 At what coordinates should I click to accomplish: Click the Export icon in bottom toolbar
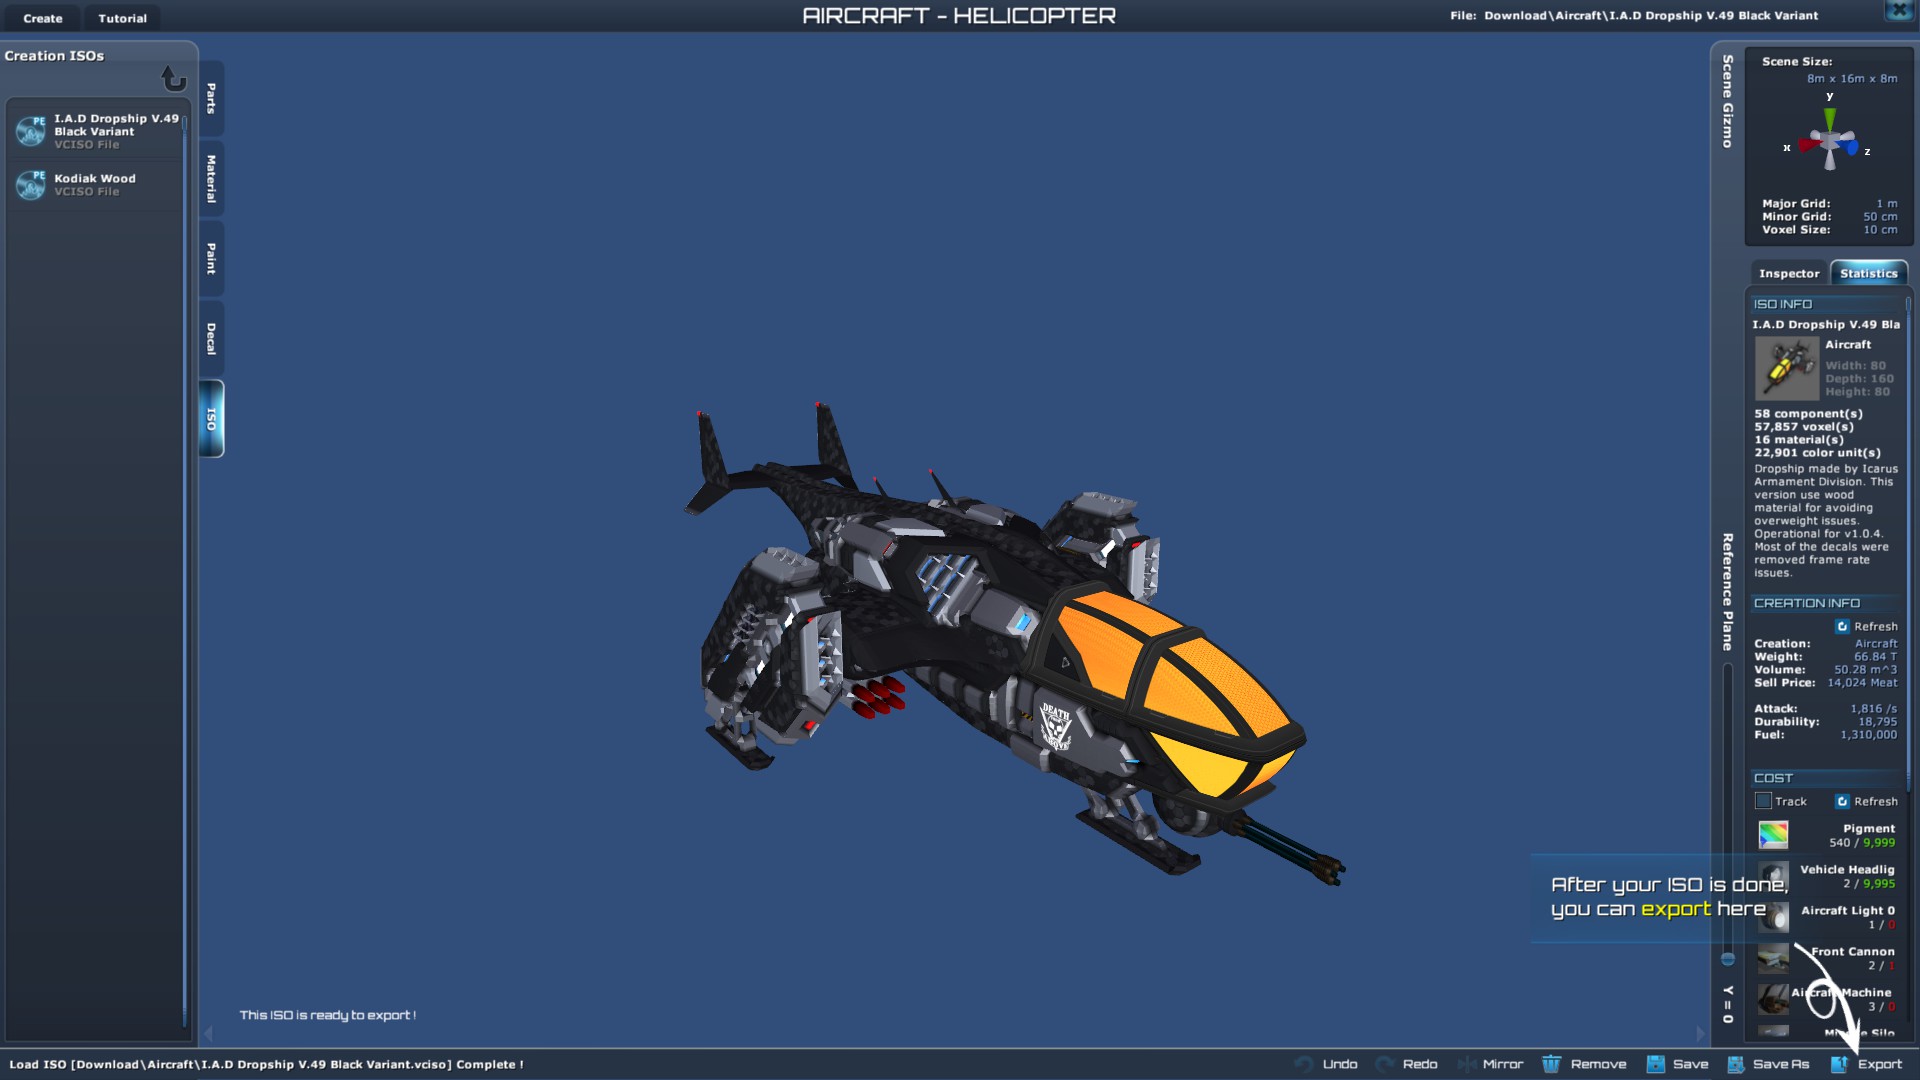coord(1839,1064)
